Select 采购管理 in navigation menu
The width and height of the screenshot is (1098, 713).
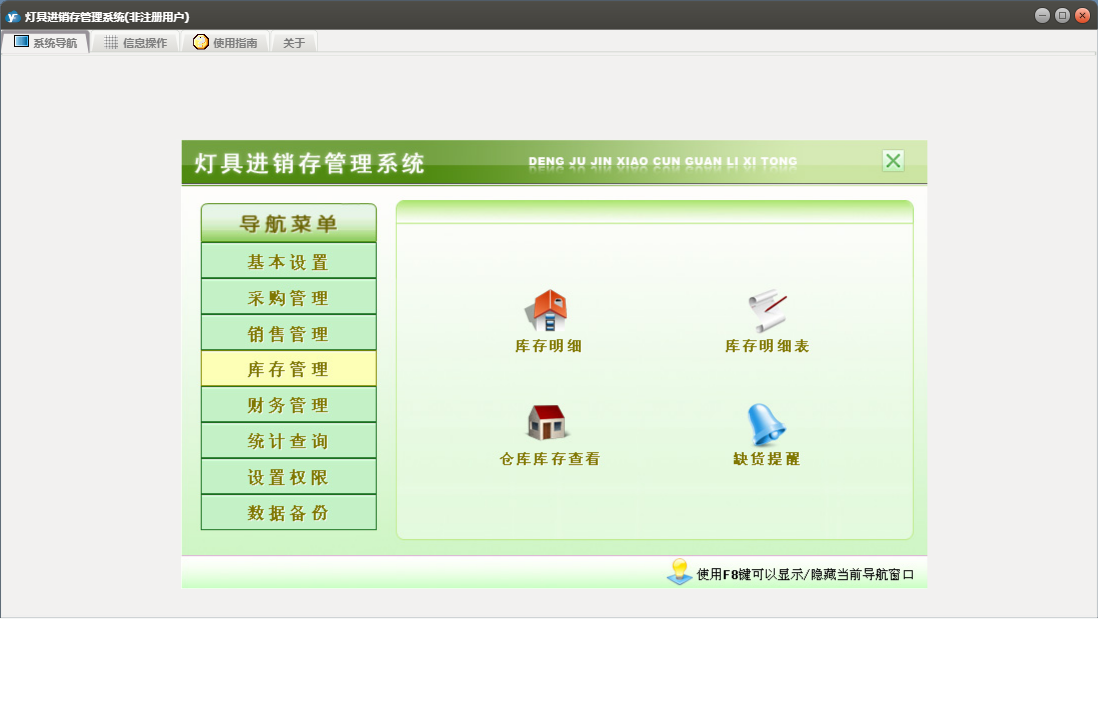pyautogui.click(x=289, y=298)
